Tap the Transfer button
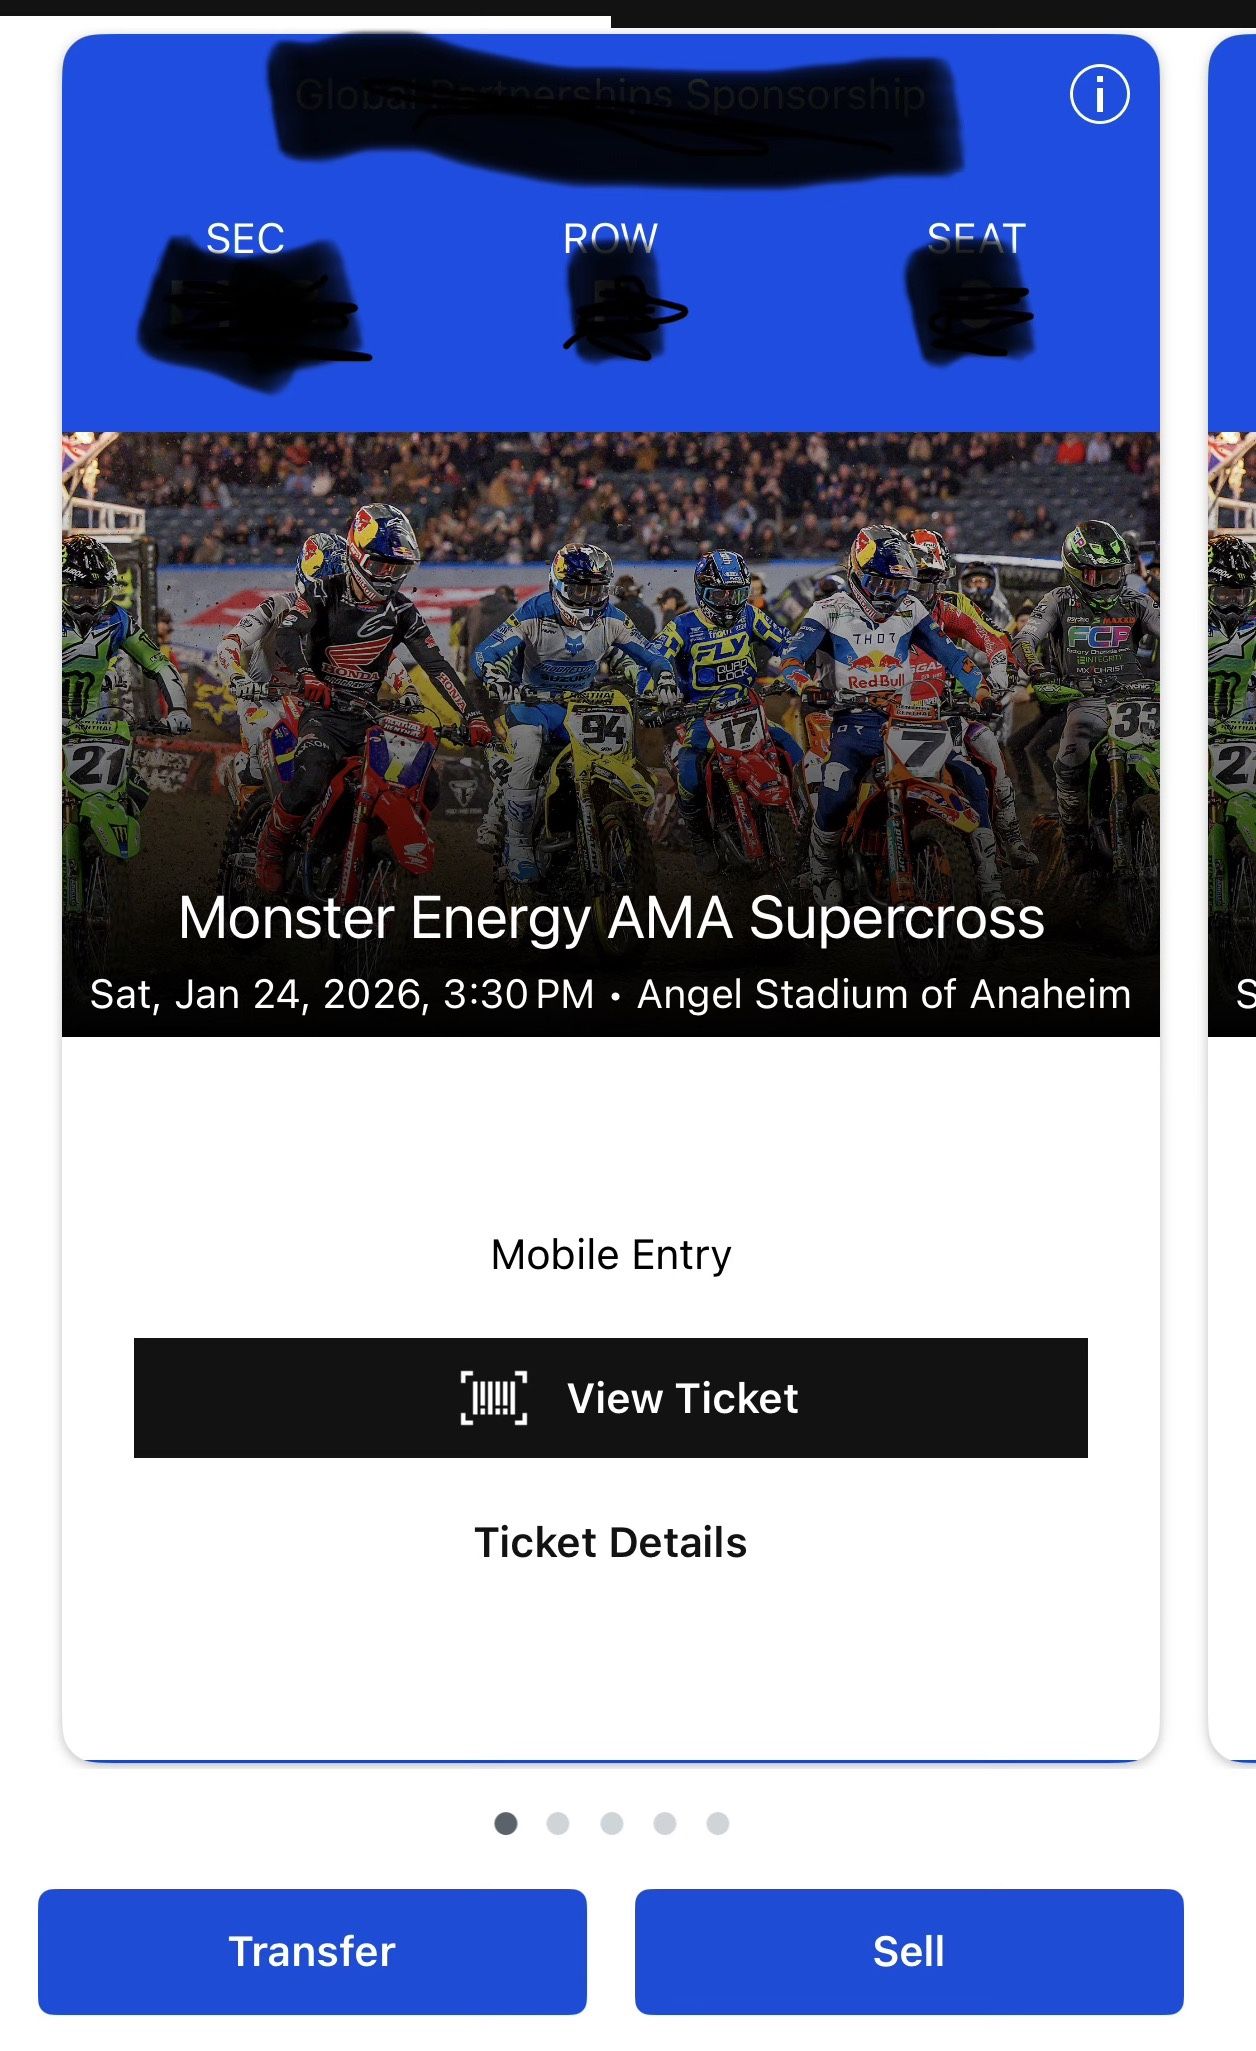Screen dimensions: 1256x2051 312,1951
